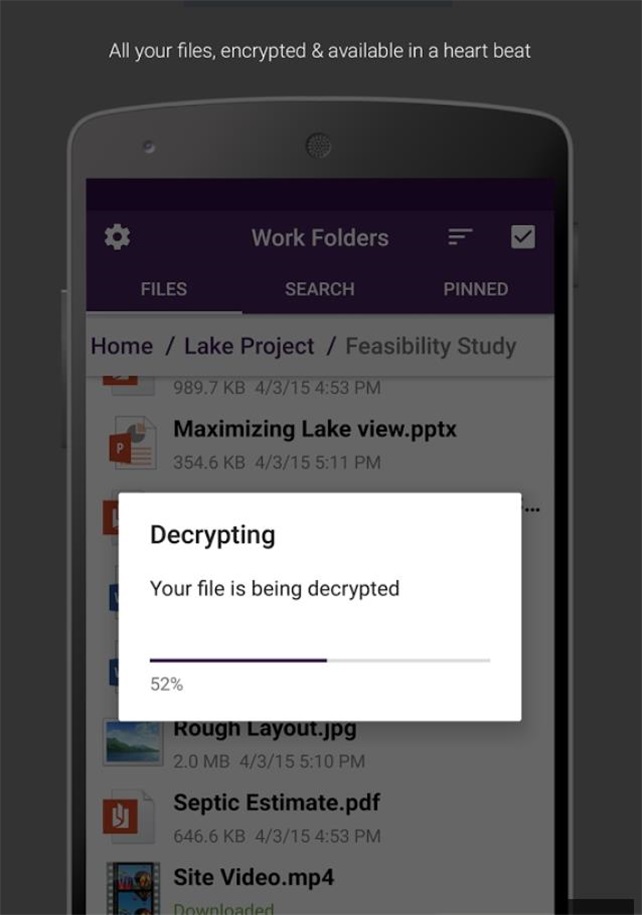Navigate to Lake Project breadcrumb
Viewport: 642px width, 915px height.
(249, 346)
